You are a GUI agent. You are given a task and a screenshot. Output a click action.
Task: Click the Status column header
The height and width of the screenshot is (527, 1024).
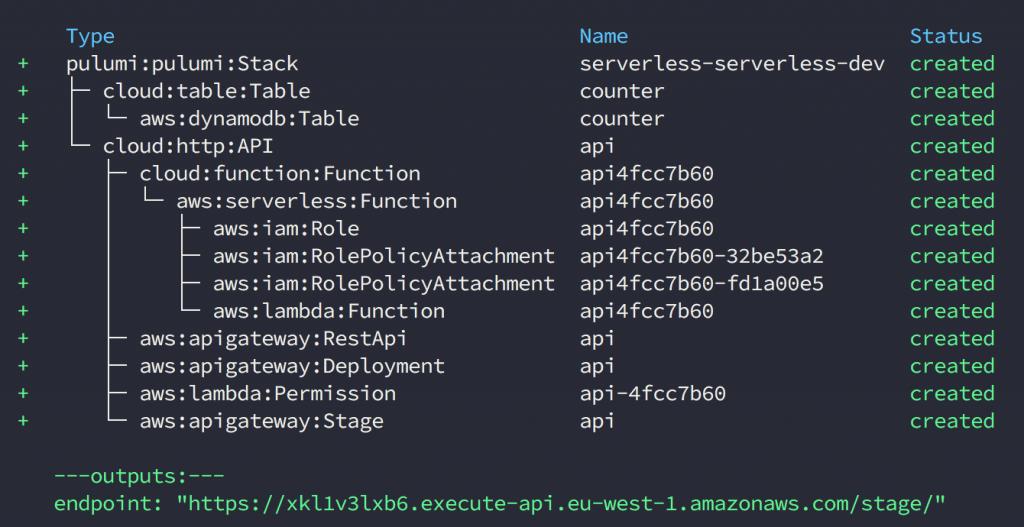tap(945, 37)
